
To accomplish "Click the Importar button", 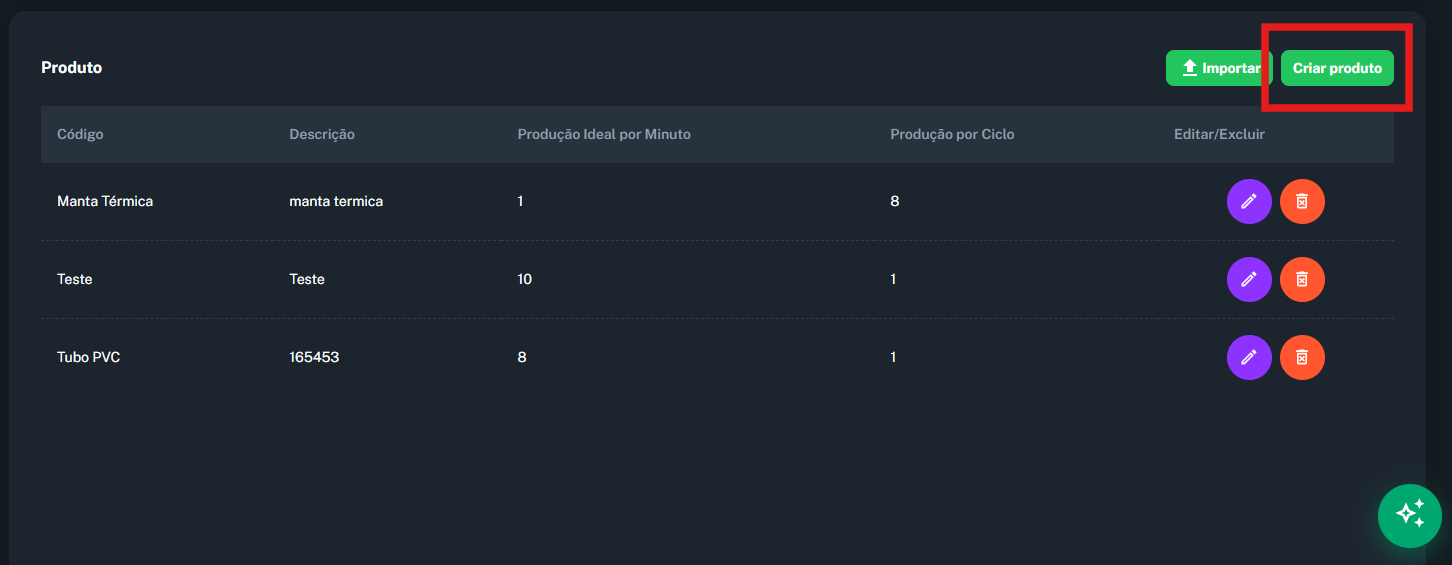I will [1219, 68].
